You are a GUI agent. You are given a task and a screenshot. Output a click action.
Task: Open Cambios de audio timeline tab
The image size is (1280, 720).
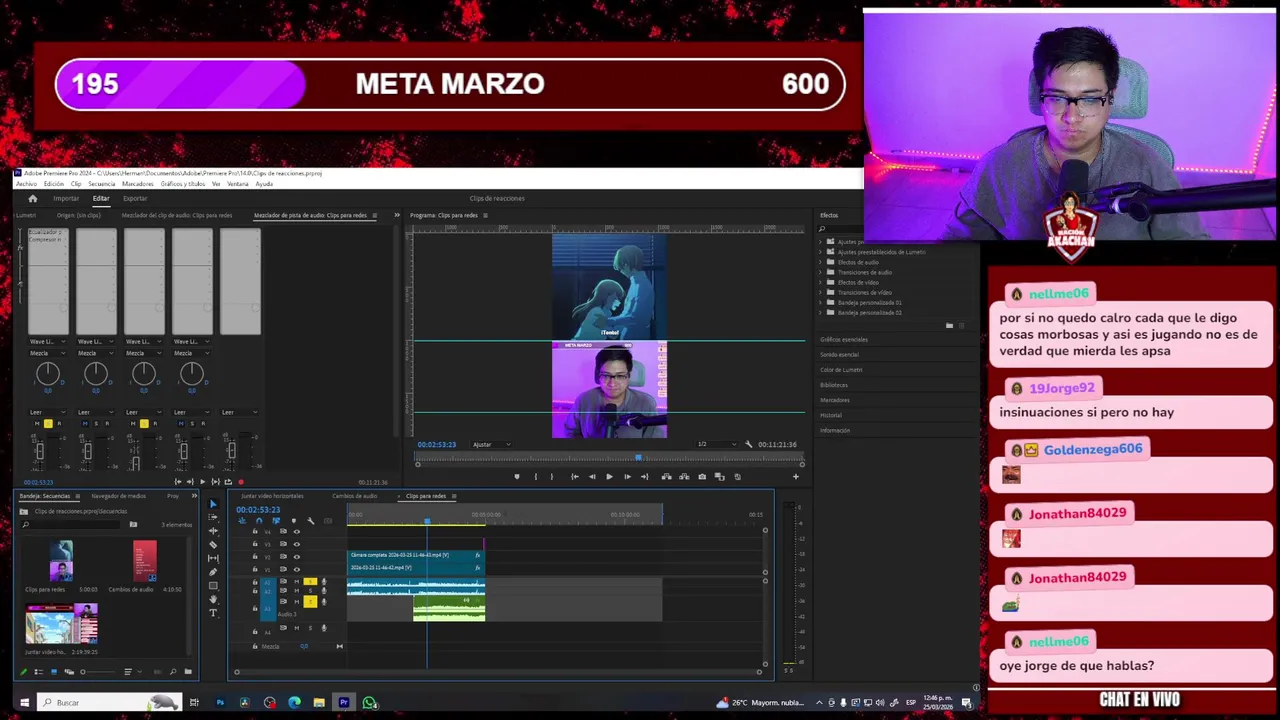[x=355, y=496]
